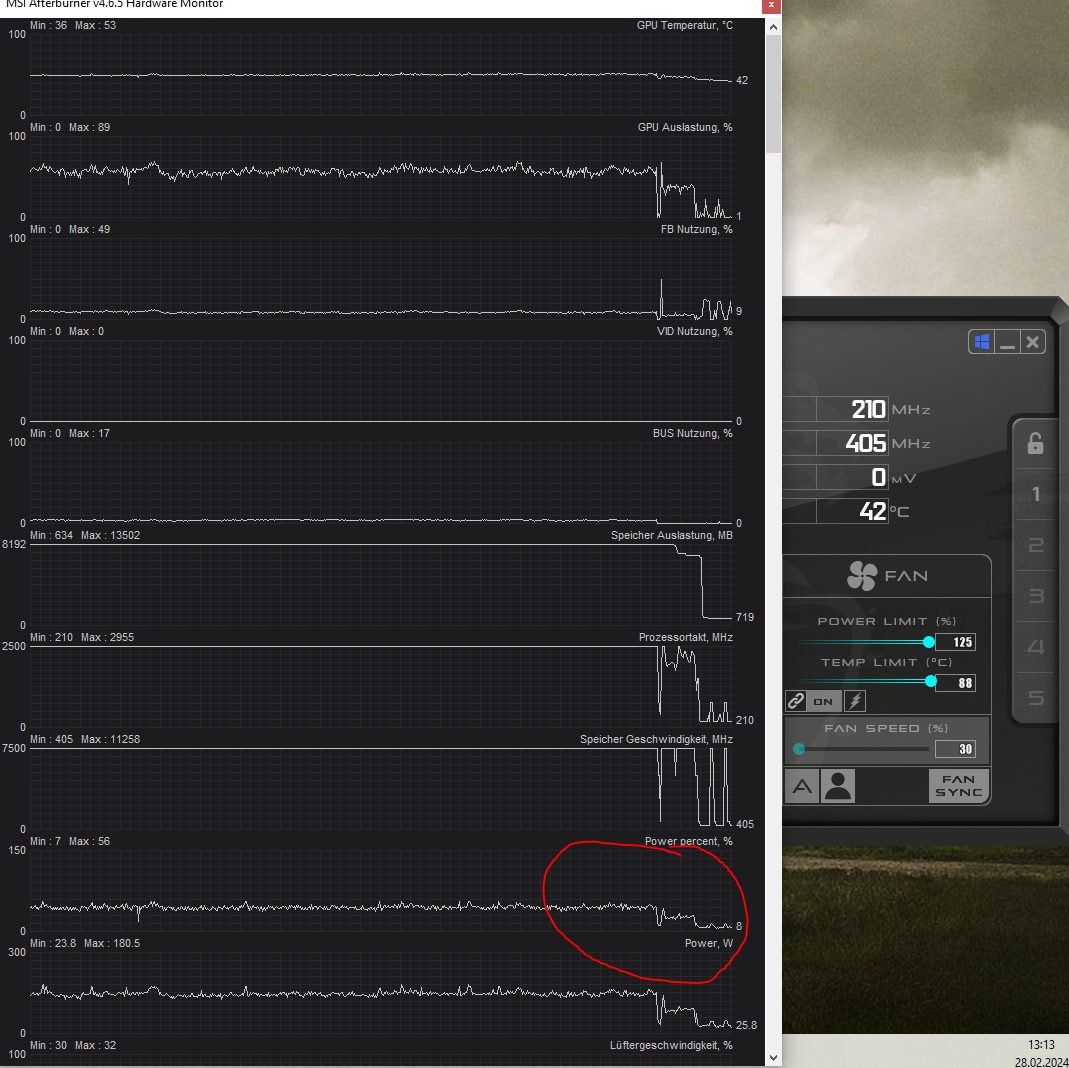Screen dimensions: 1069x1068
Task: Click the 'Power, W' graph label
Action: pos(709,943)
